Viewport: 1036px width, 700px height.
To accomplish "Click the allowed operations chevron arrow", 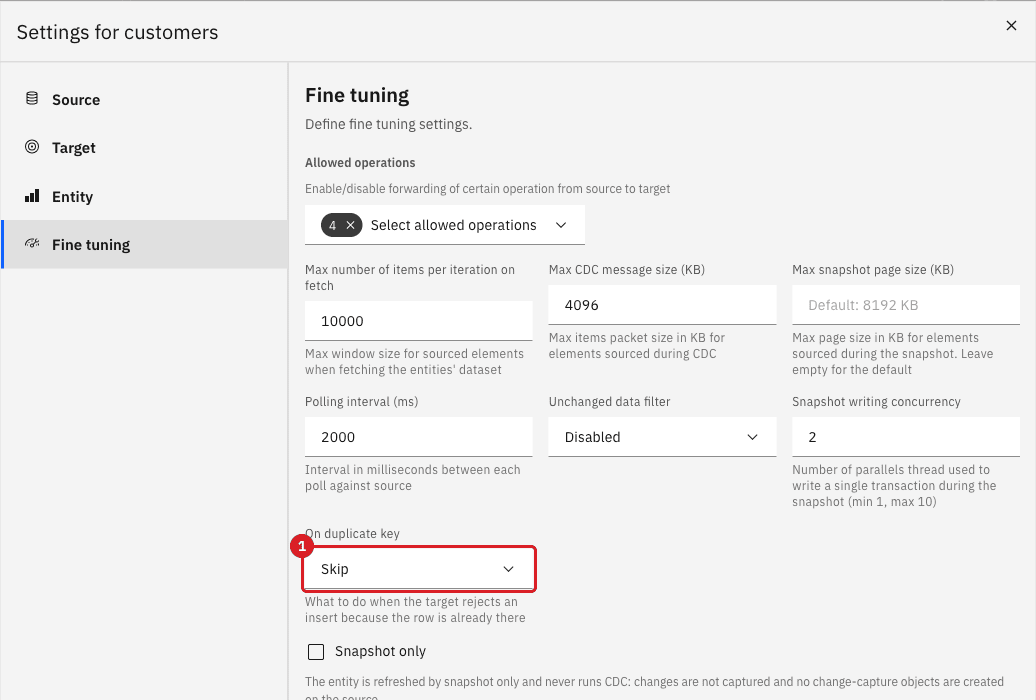I will click(x=561, y=225).
